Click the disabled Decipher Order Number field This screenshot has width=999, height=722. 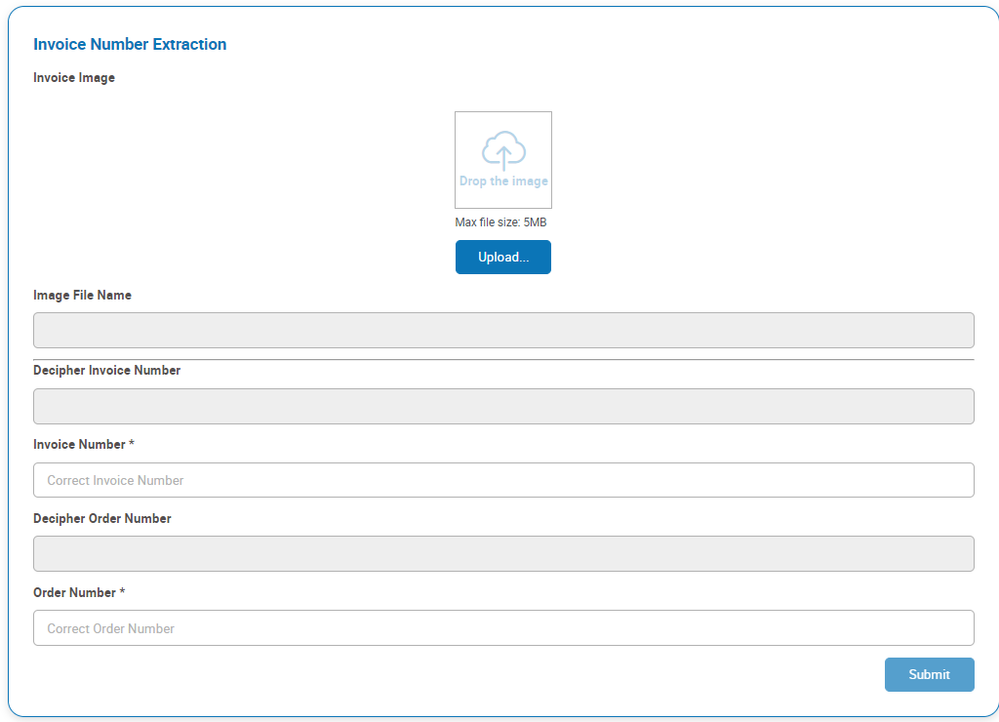(x=503, y=554)
